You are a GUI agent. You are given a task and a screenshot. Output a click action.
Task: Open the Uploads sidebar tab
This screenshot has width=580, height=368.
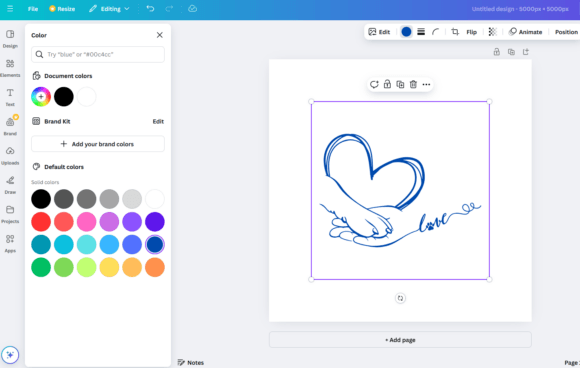point(10,156)
